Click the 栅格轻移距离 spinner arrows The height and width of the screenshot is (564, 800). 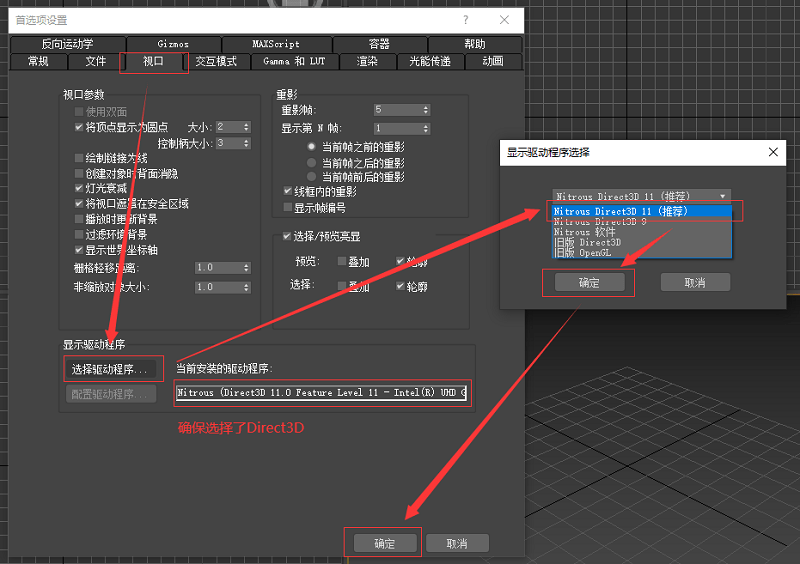pyautogui.click(x=246, y=268)
